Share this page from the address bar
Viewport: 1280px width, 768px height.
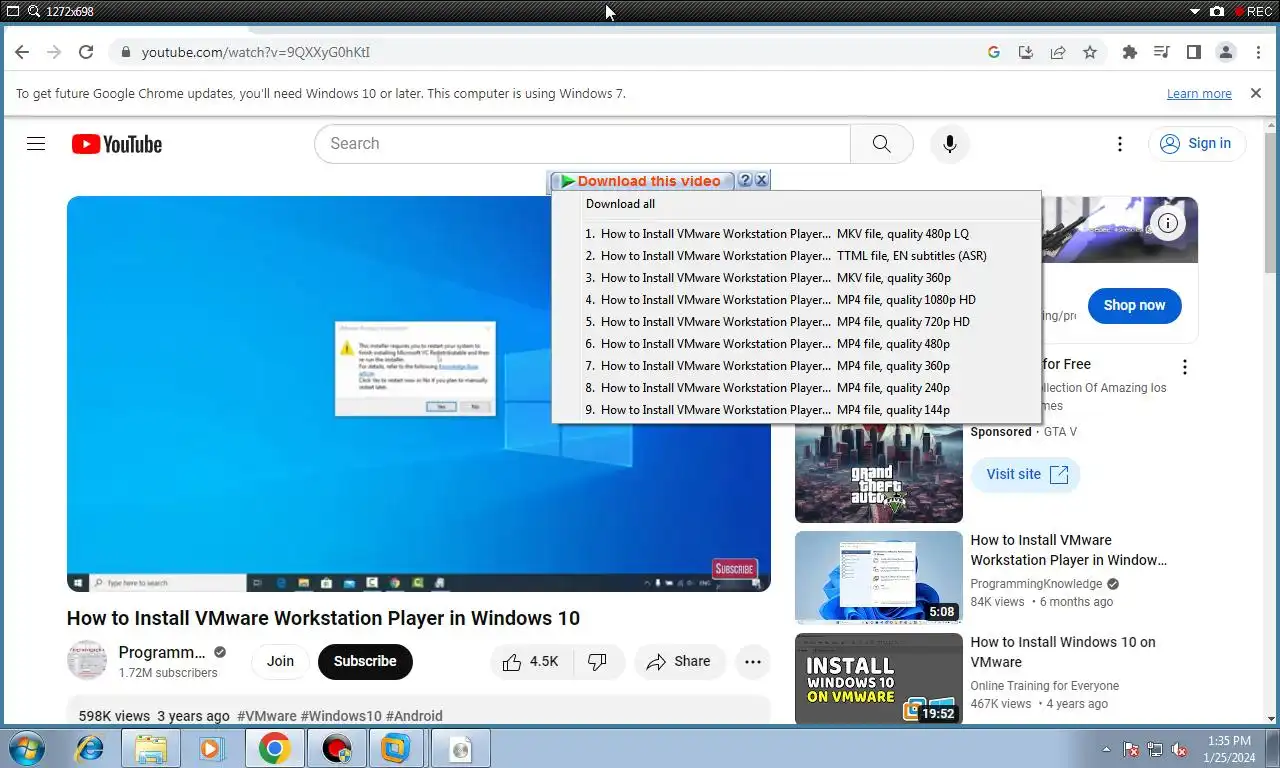coord(1058,52)
